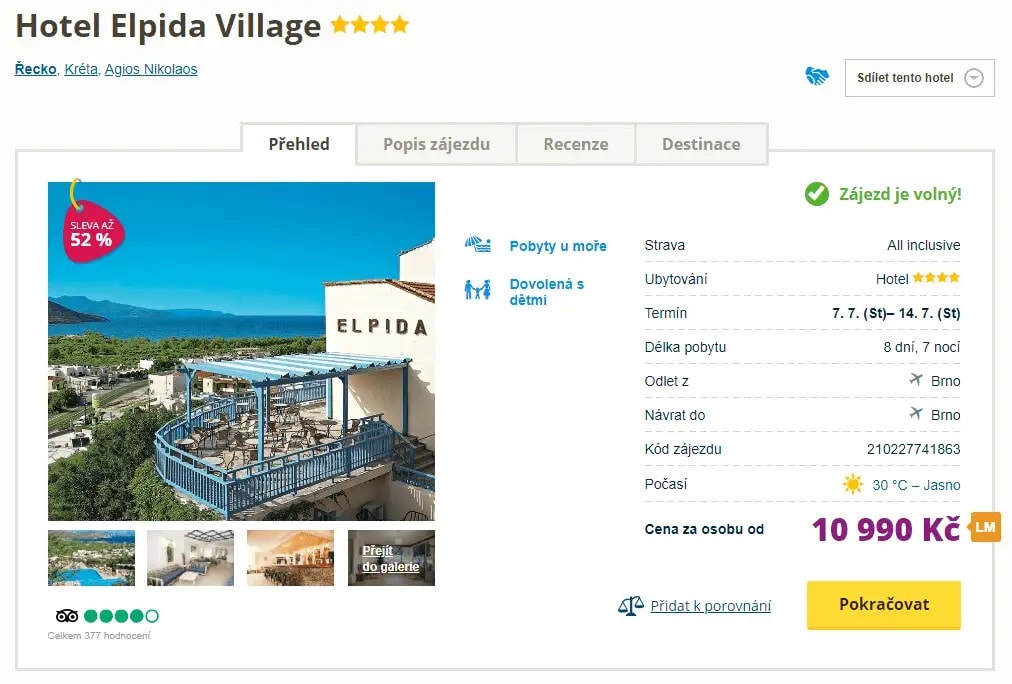Select the Destinace tab

[x=701, y=144]
